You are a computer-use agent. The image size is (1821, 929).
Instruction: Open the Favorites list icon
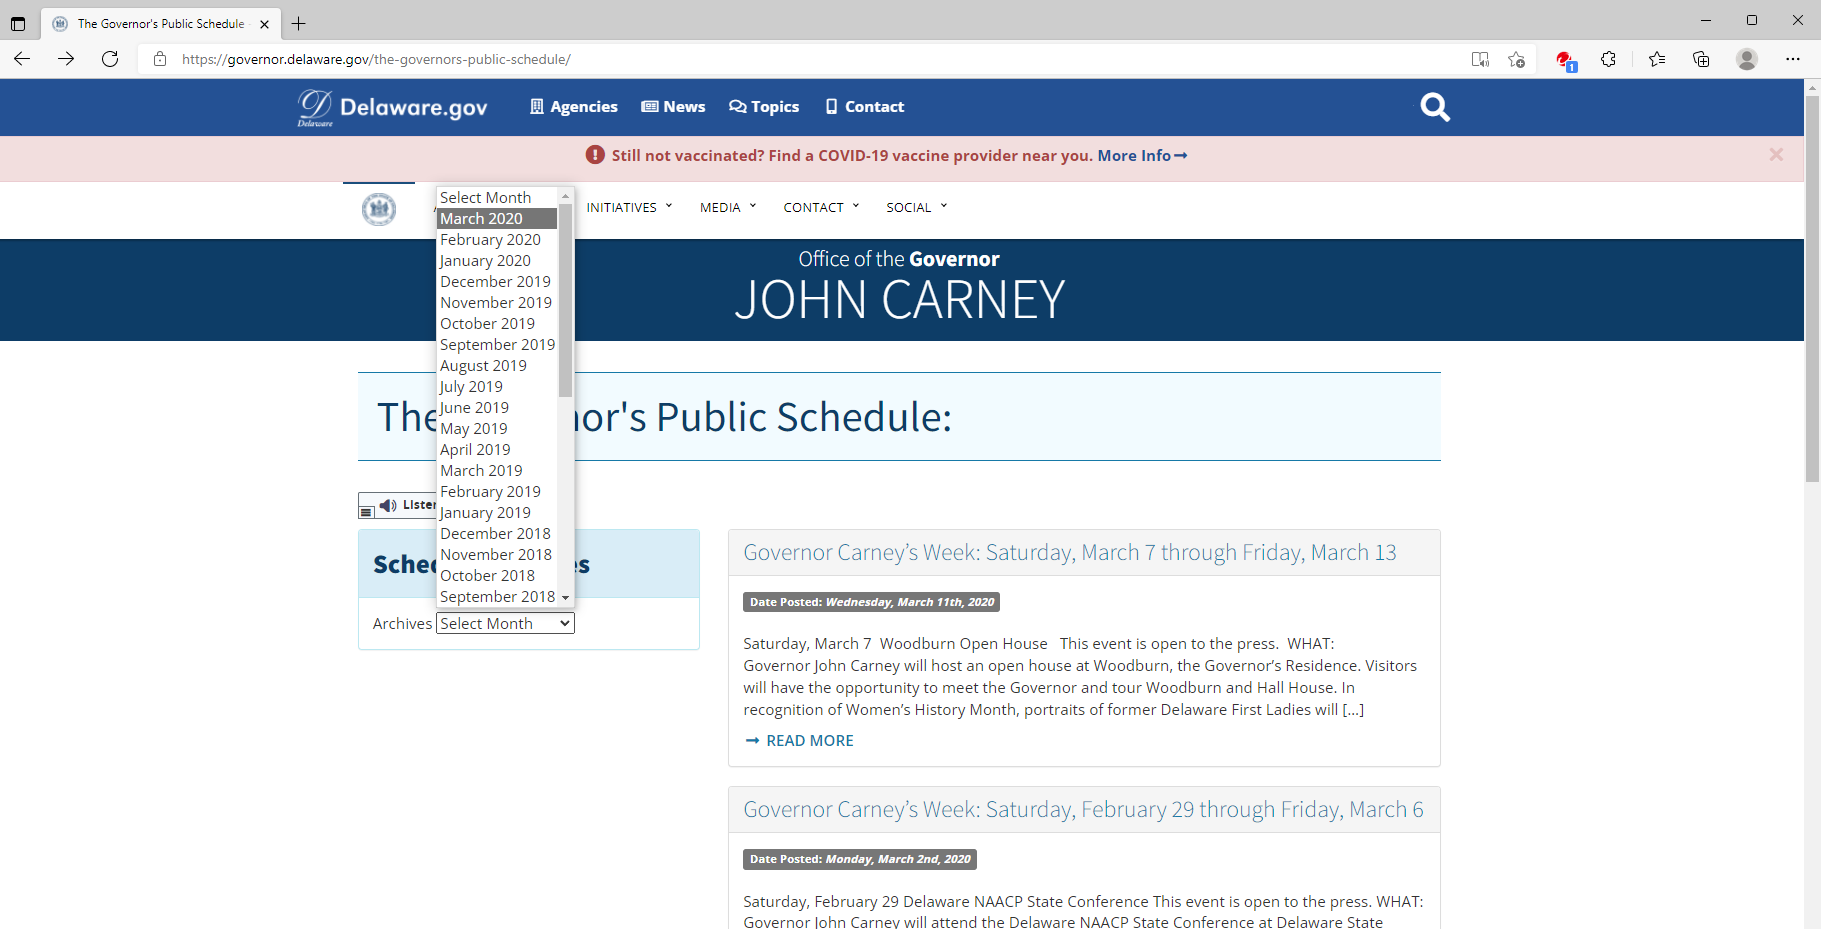[x=1657, y=59]
